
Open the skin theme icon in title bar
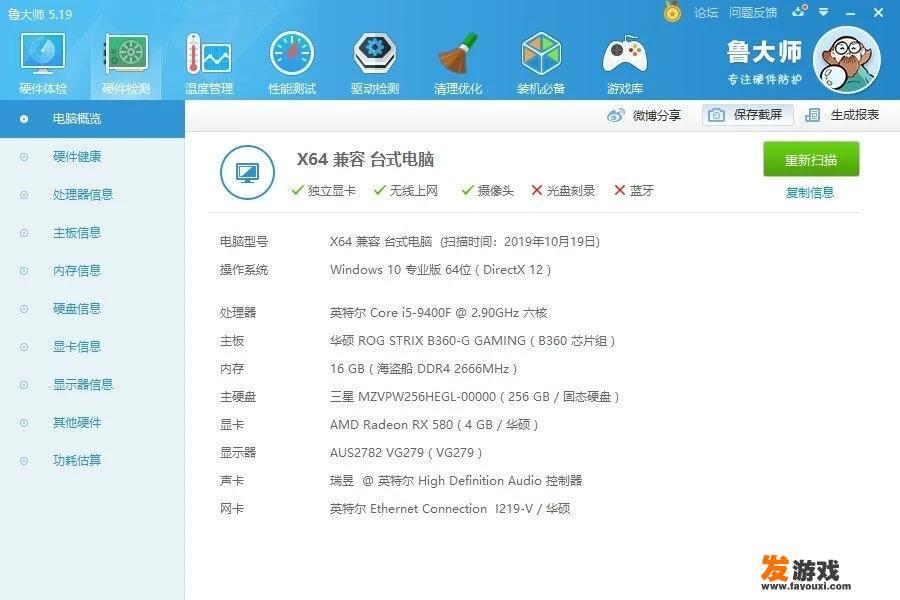799,11
